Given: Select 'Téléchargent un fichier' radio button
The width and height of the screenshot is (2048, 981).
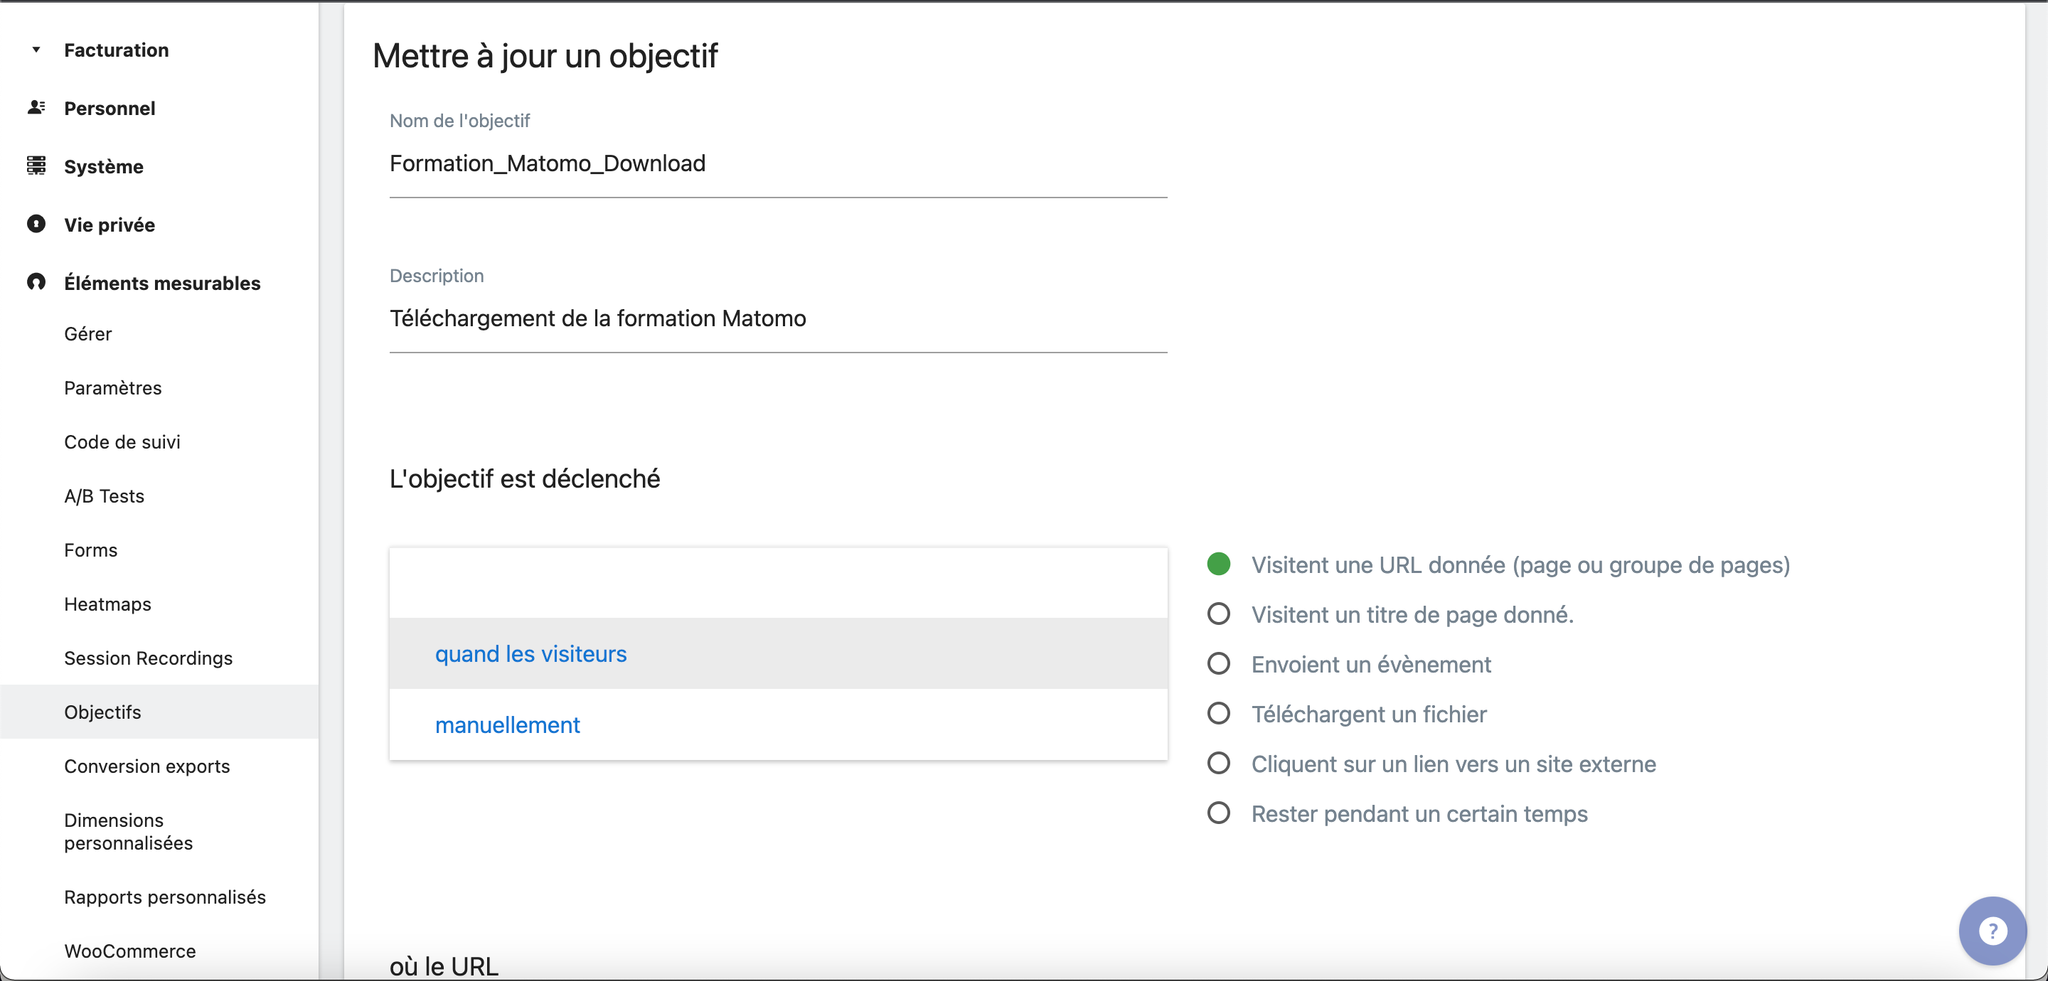Looking at the screenshot, I should coord(1218,714).
